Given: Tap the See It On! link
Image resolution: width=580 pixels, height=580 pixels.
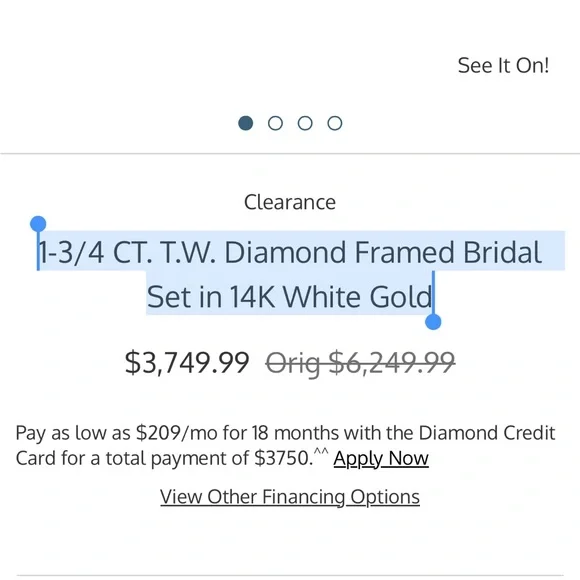Looking at the screenshot, I should [x=503, y=65].
